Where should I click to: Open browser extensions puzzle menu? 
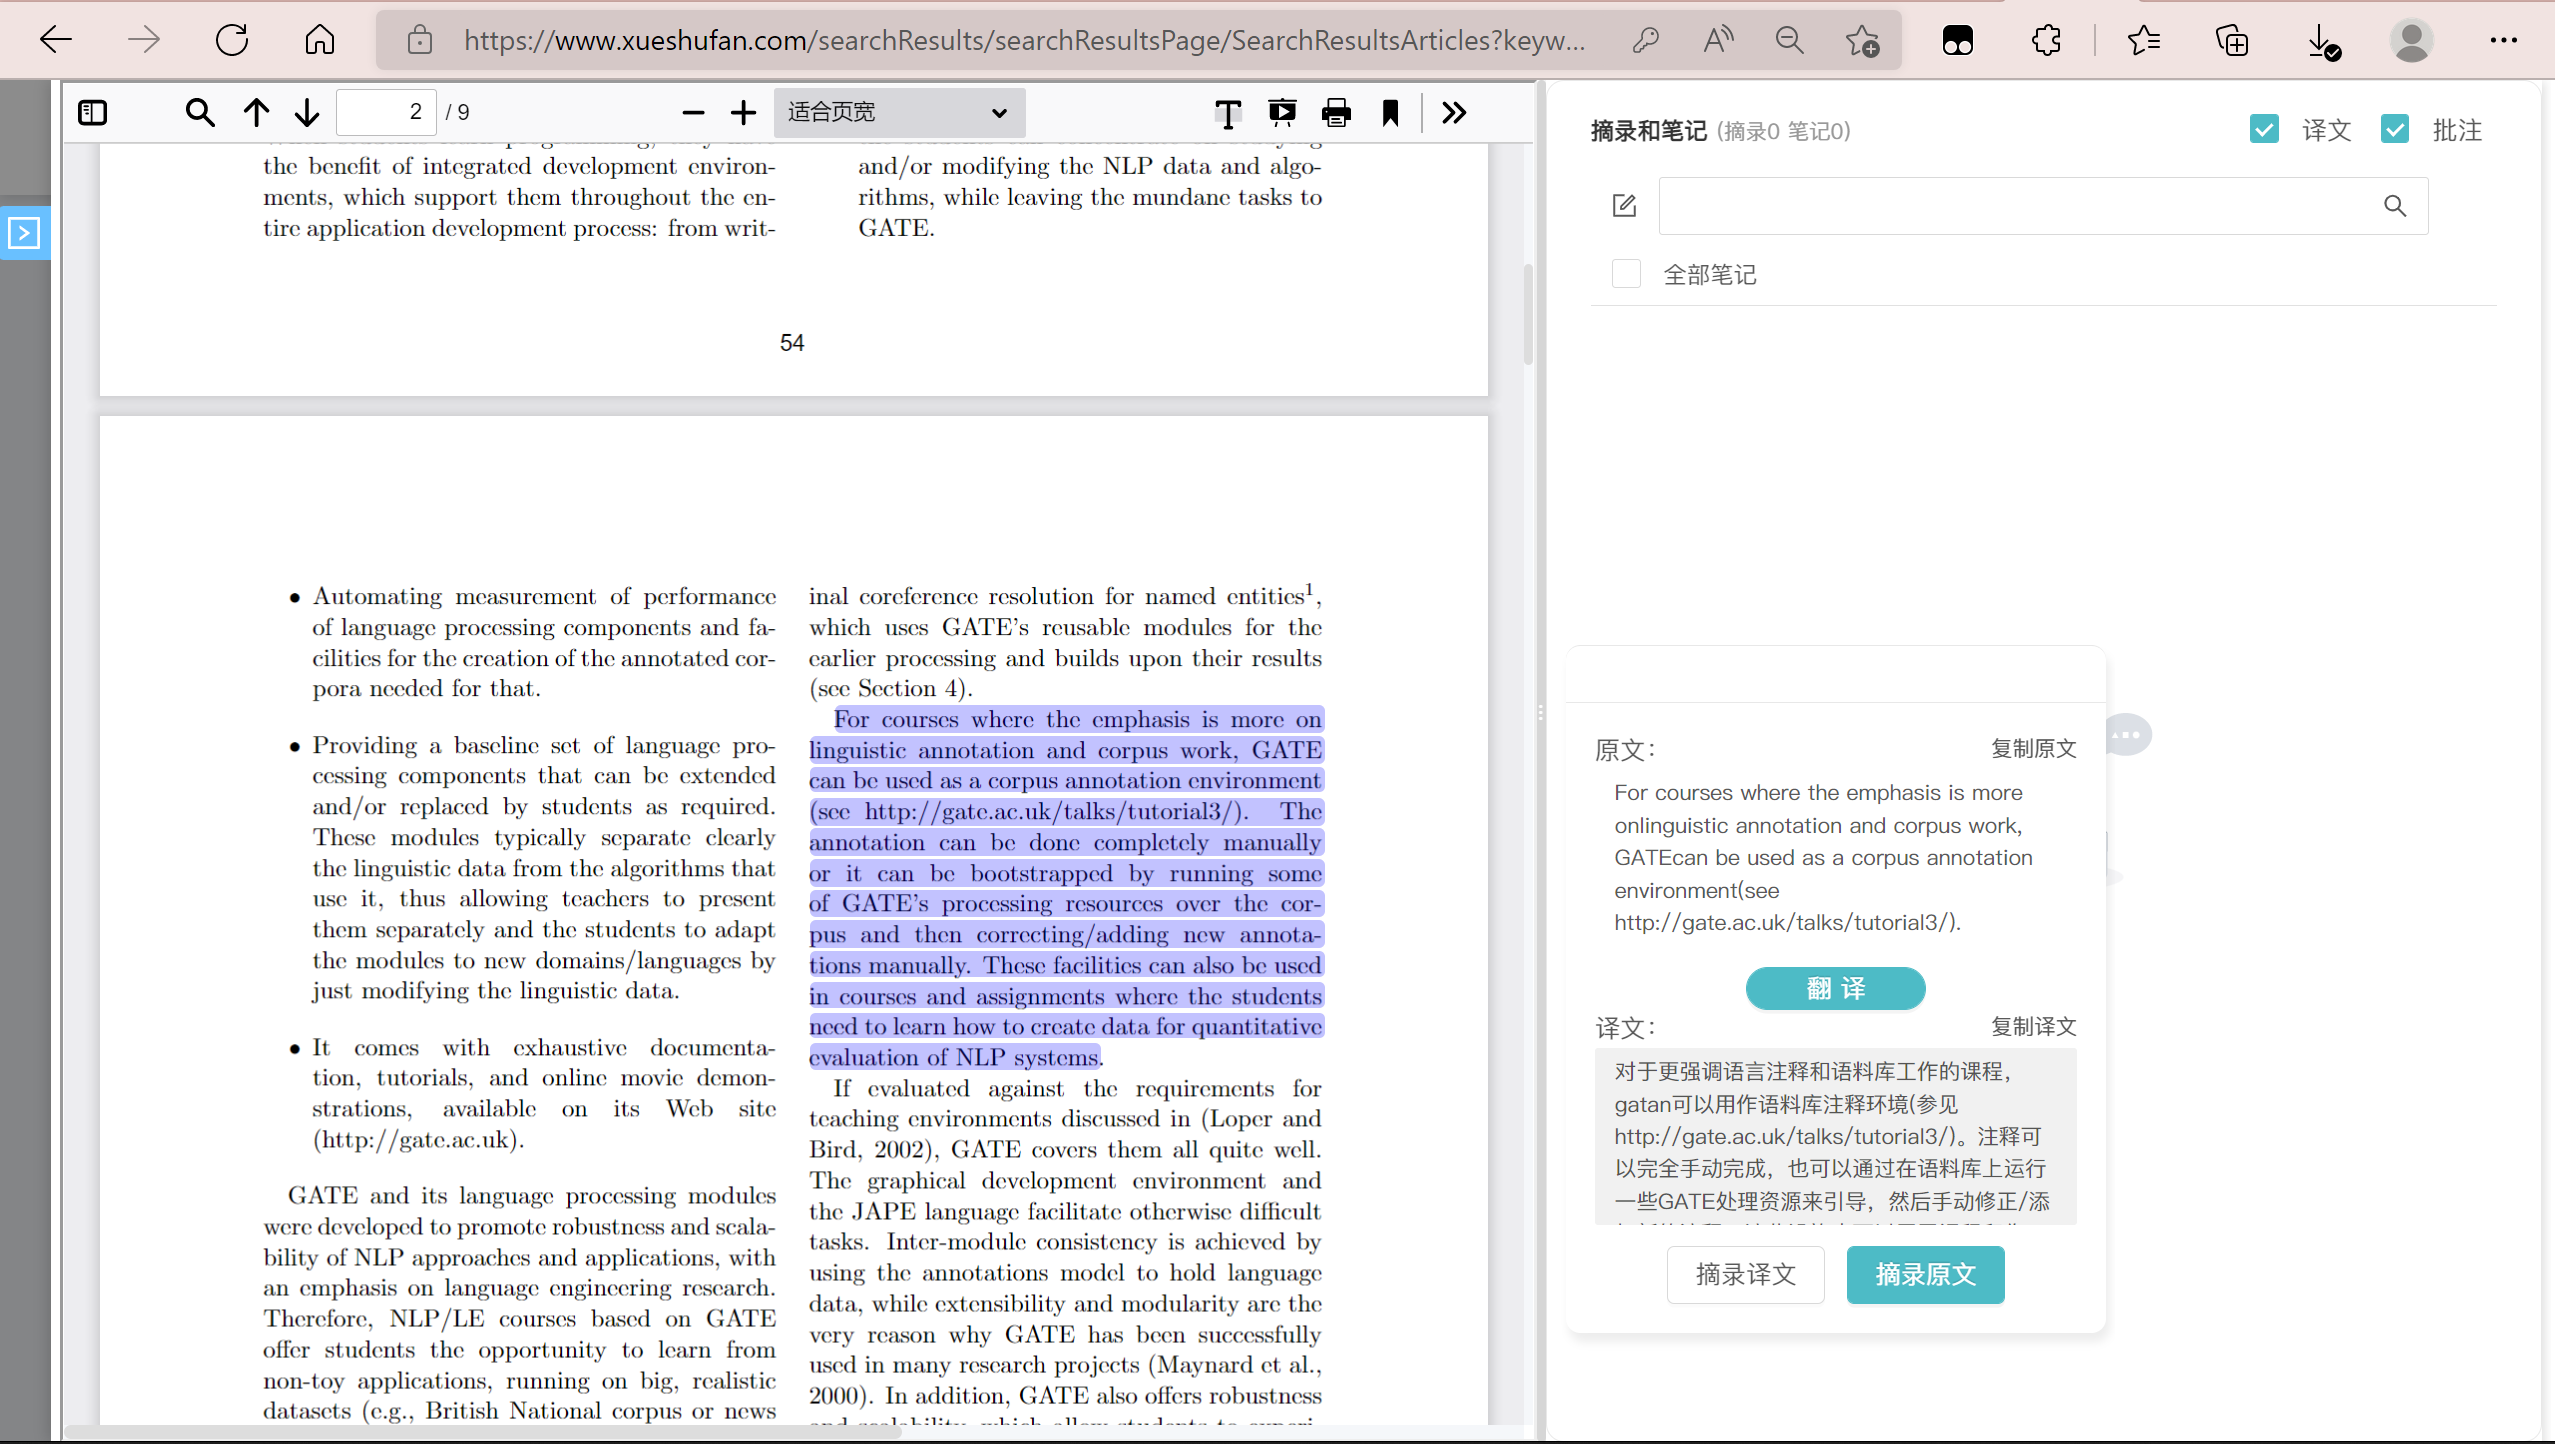[x=2047, y=40]
